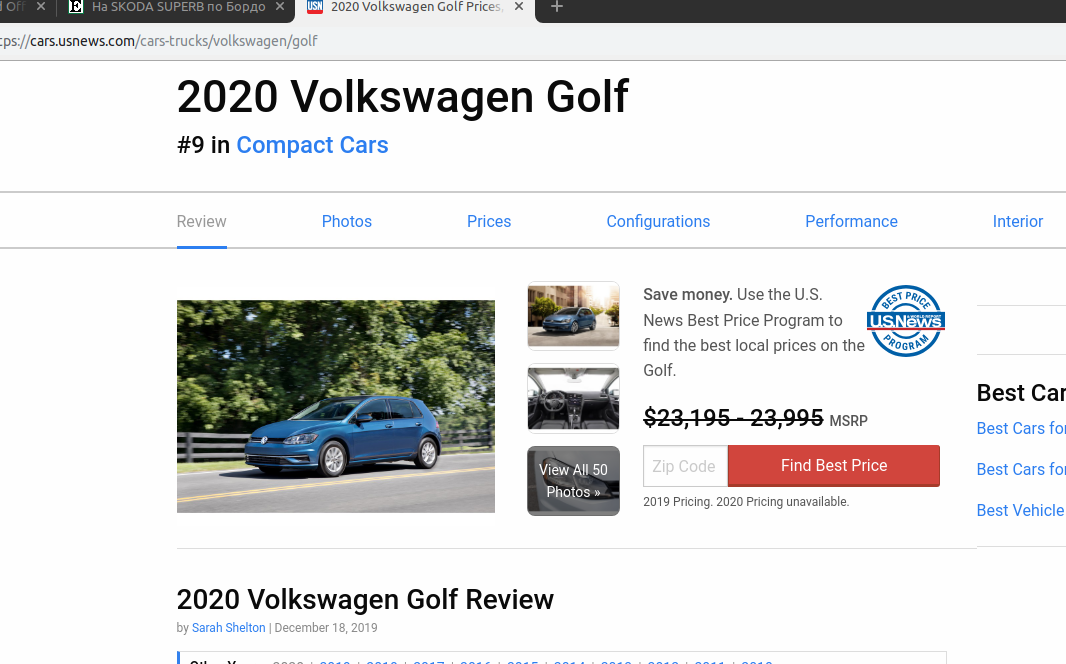1066x664 pixels.
Task: Select the Configurations tab
Action: [x=658, y=222]
